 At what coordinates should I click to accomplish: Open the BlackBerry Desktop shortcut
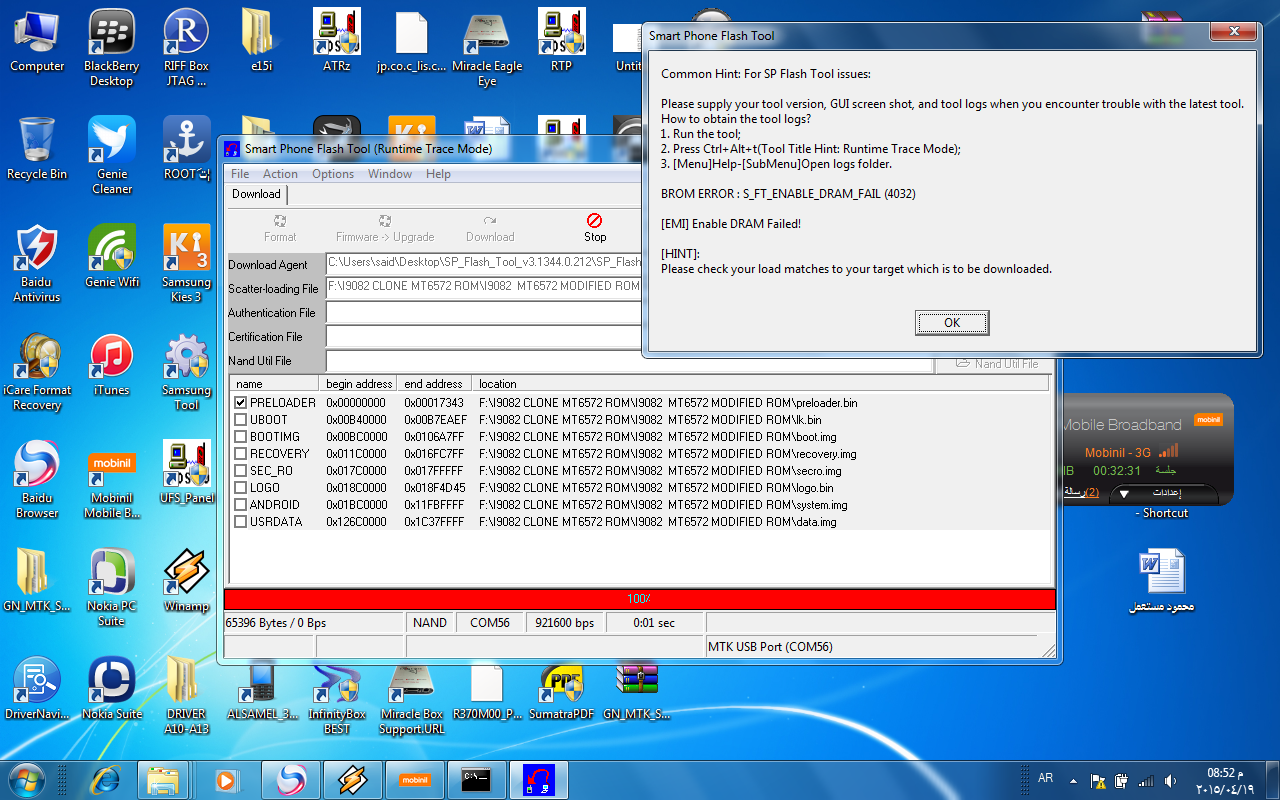coord(112,48)
